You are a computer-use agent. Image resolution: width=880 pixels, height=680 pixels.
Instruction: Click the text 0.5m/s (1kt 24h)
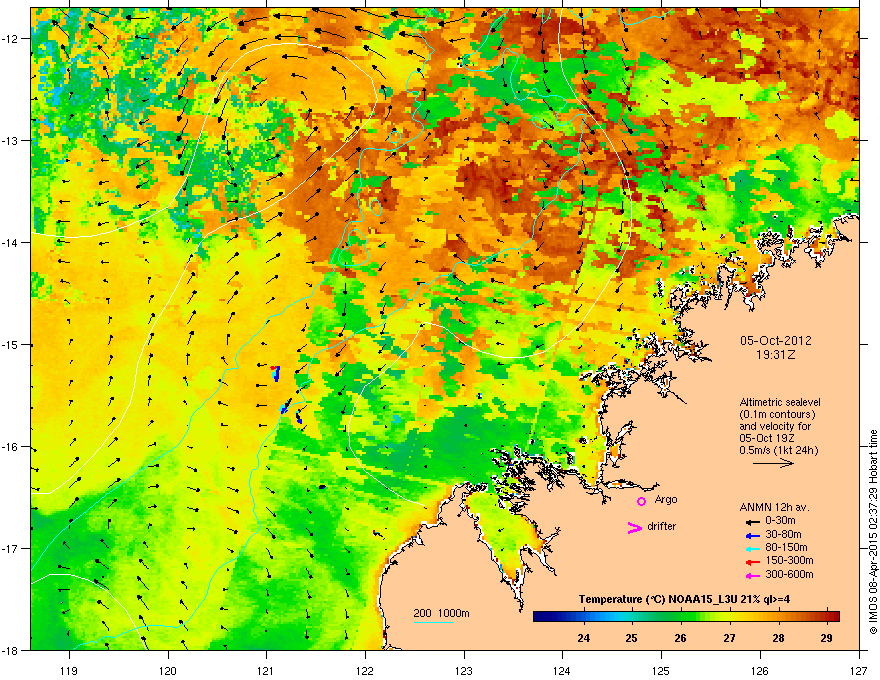tap(778, 450)
